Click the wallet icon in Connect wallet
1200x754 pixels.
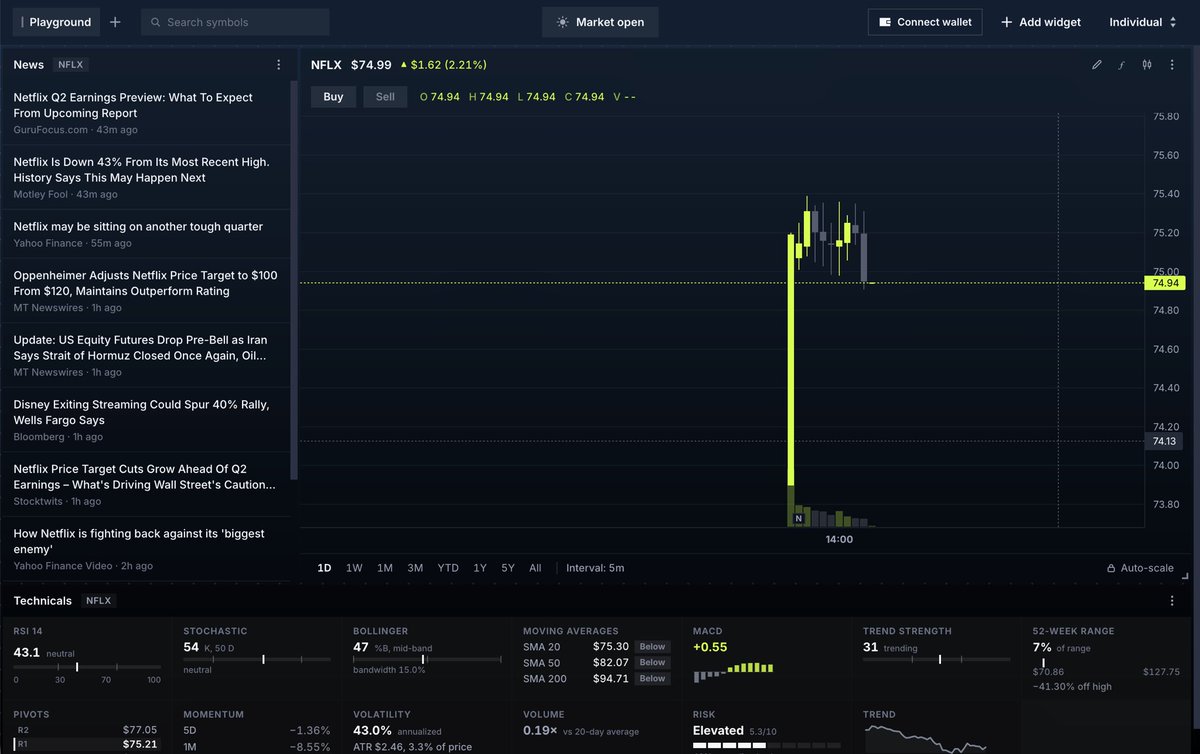[885, 22]
